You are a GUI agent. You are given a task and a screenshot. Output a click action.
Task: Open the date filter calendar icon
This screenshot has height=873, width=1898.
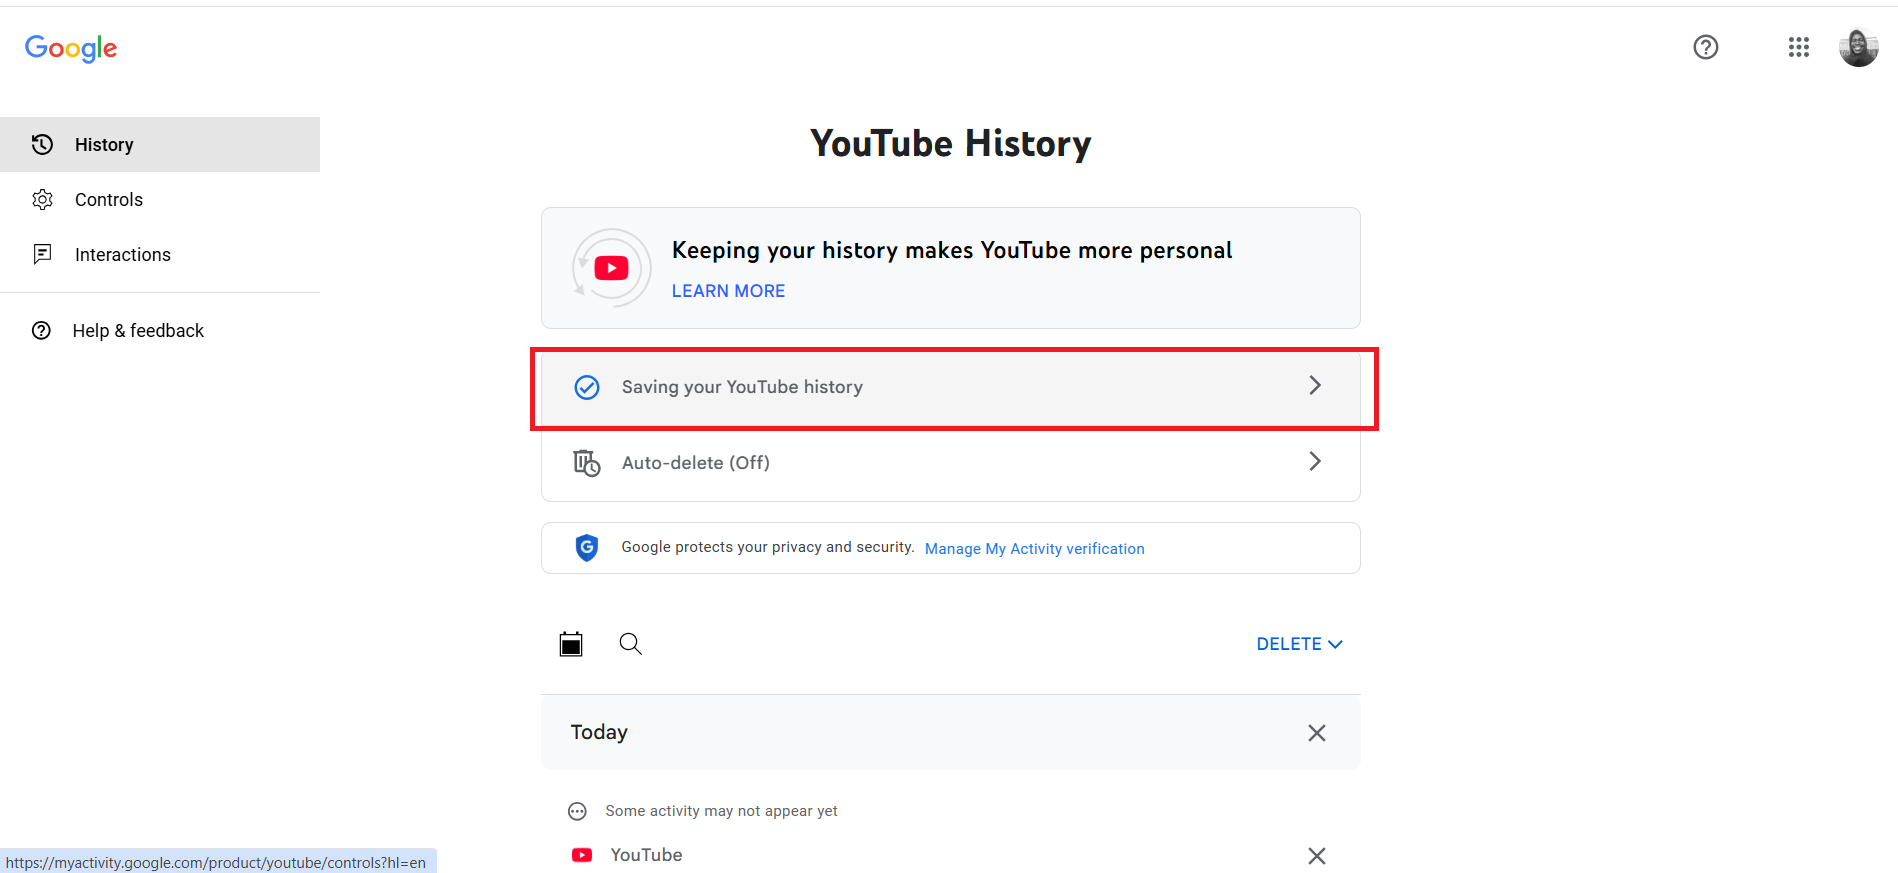click(570, 643)
